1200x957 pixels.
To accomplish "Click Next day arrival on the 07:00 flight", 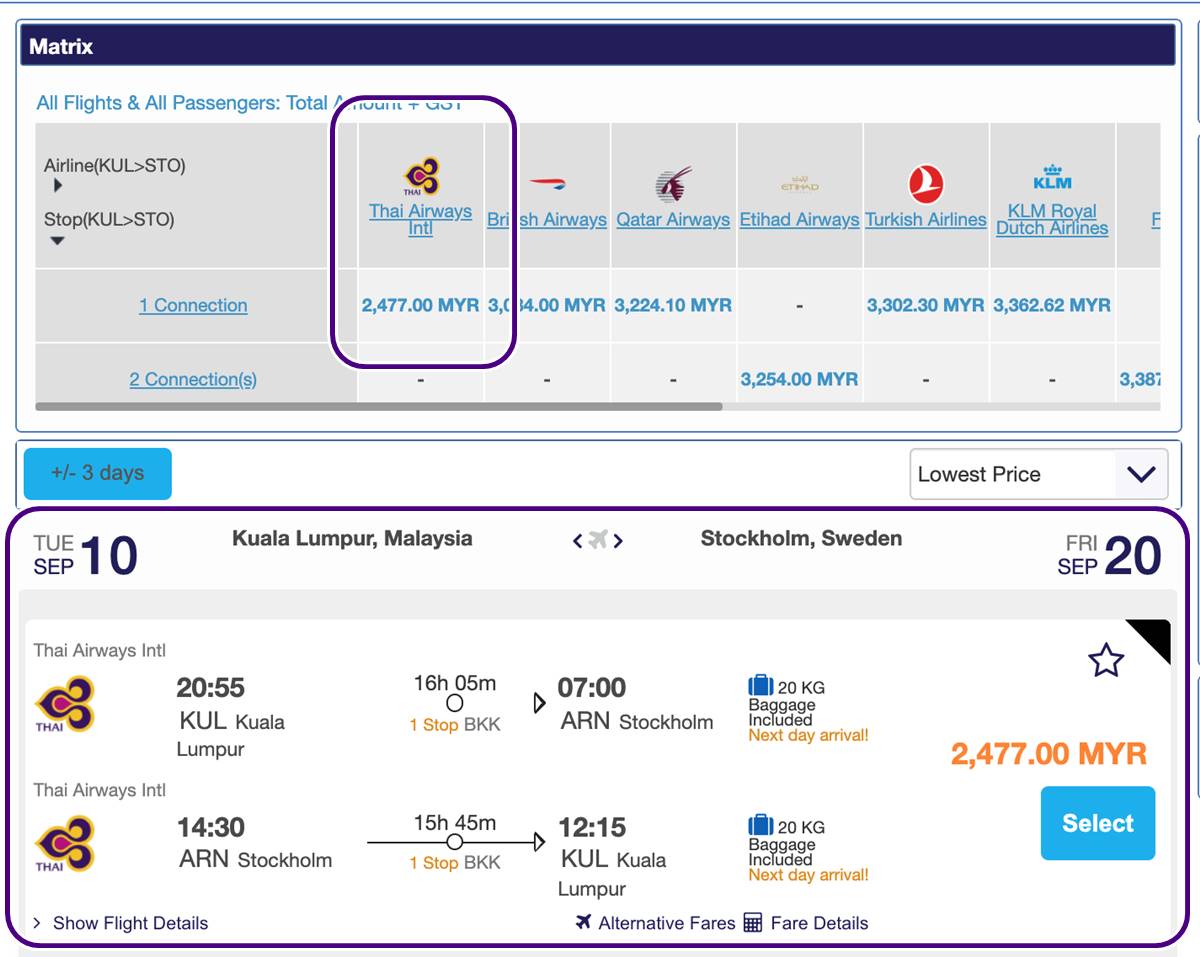I will pyautogui.click(x=809, y=736).
